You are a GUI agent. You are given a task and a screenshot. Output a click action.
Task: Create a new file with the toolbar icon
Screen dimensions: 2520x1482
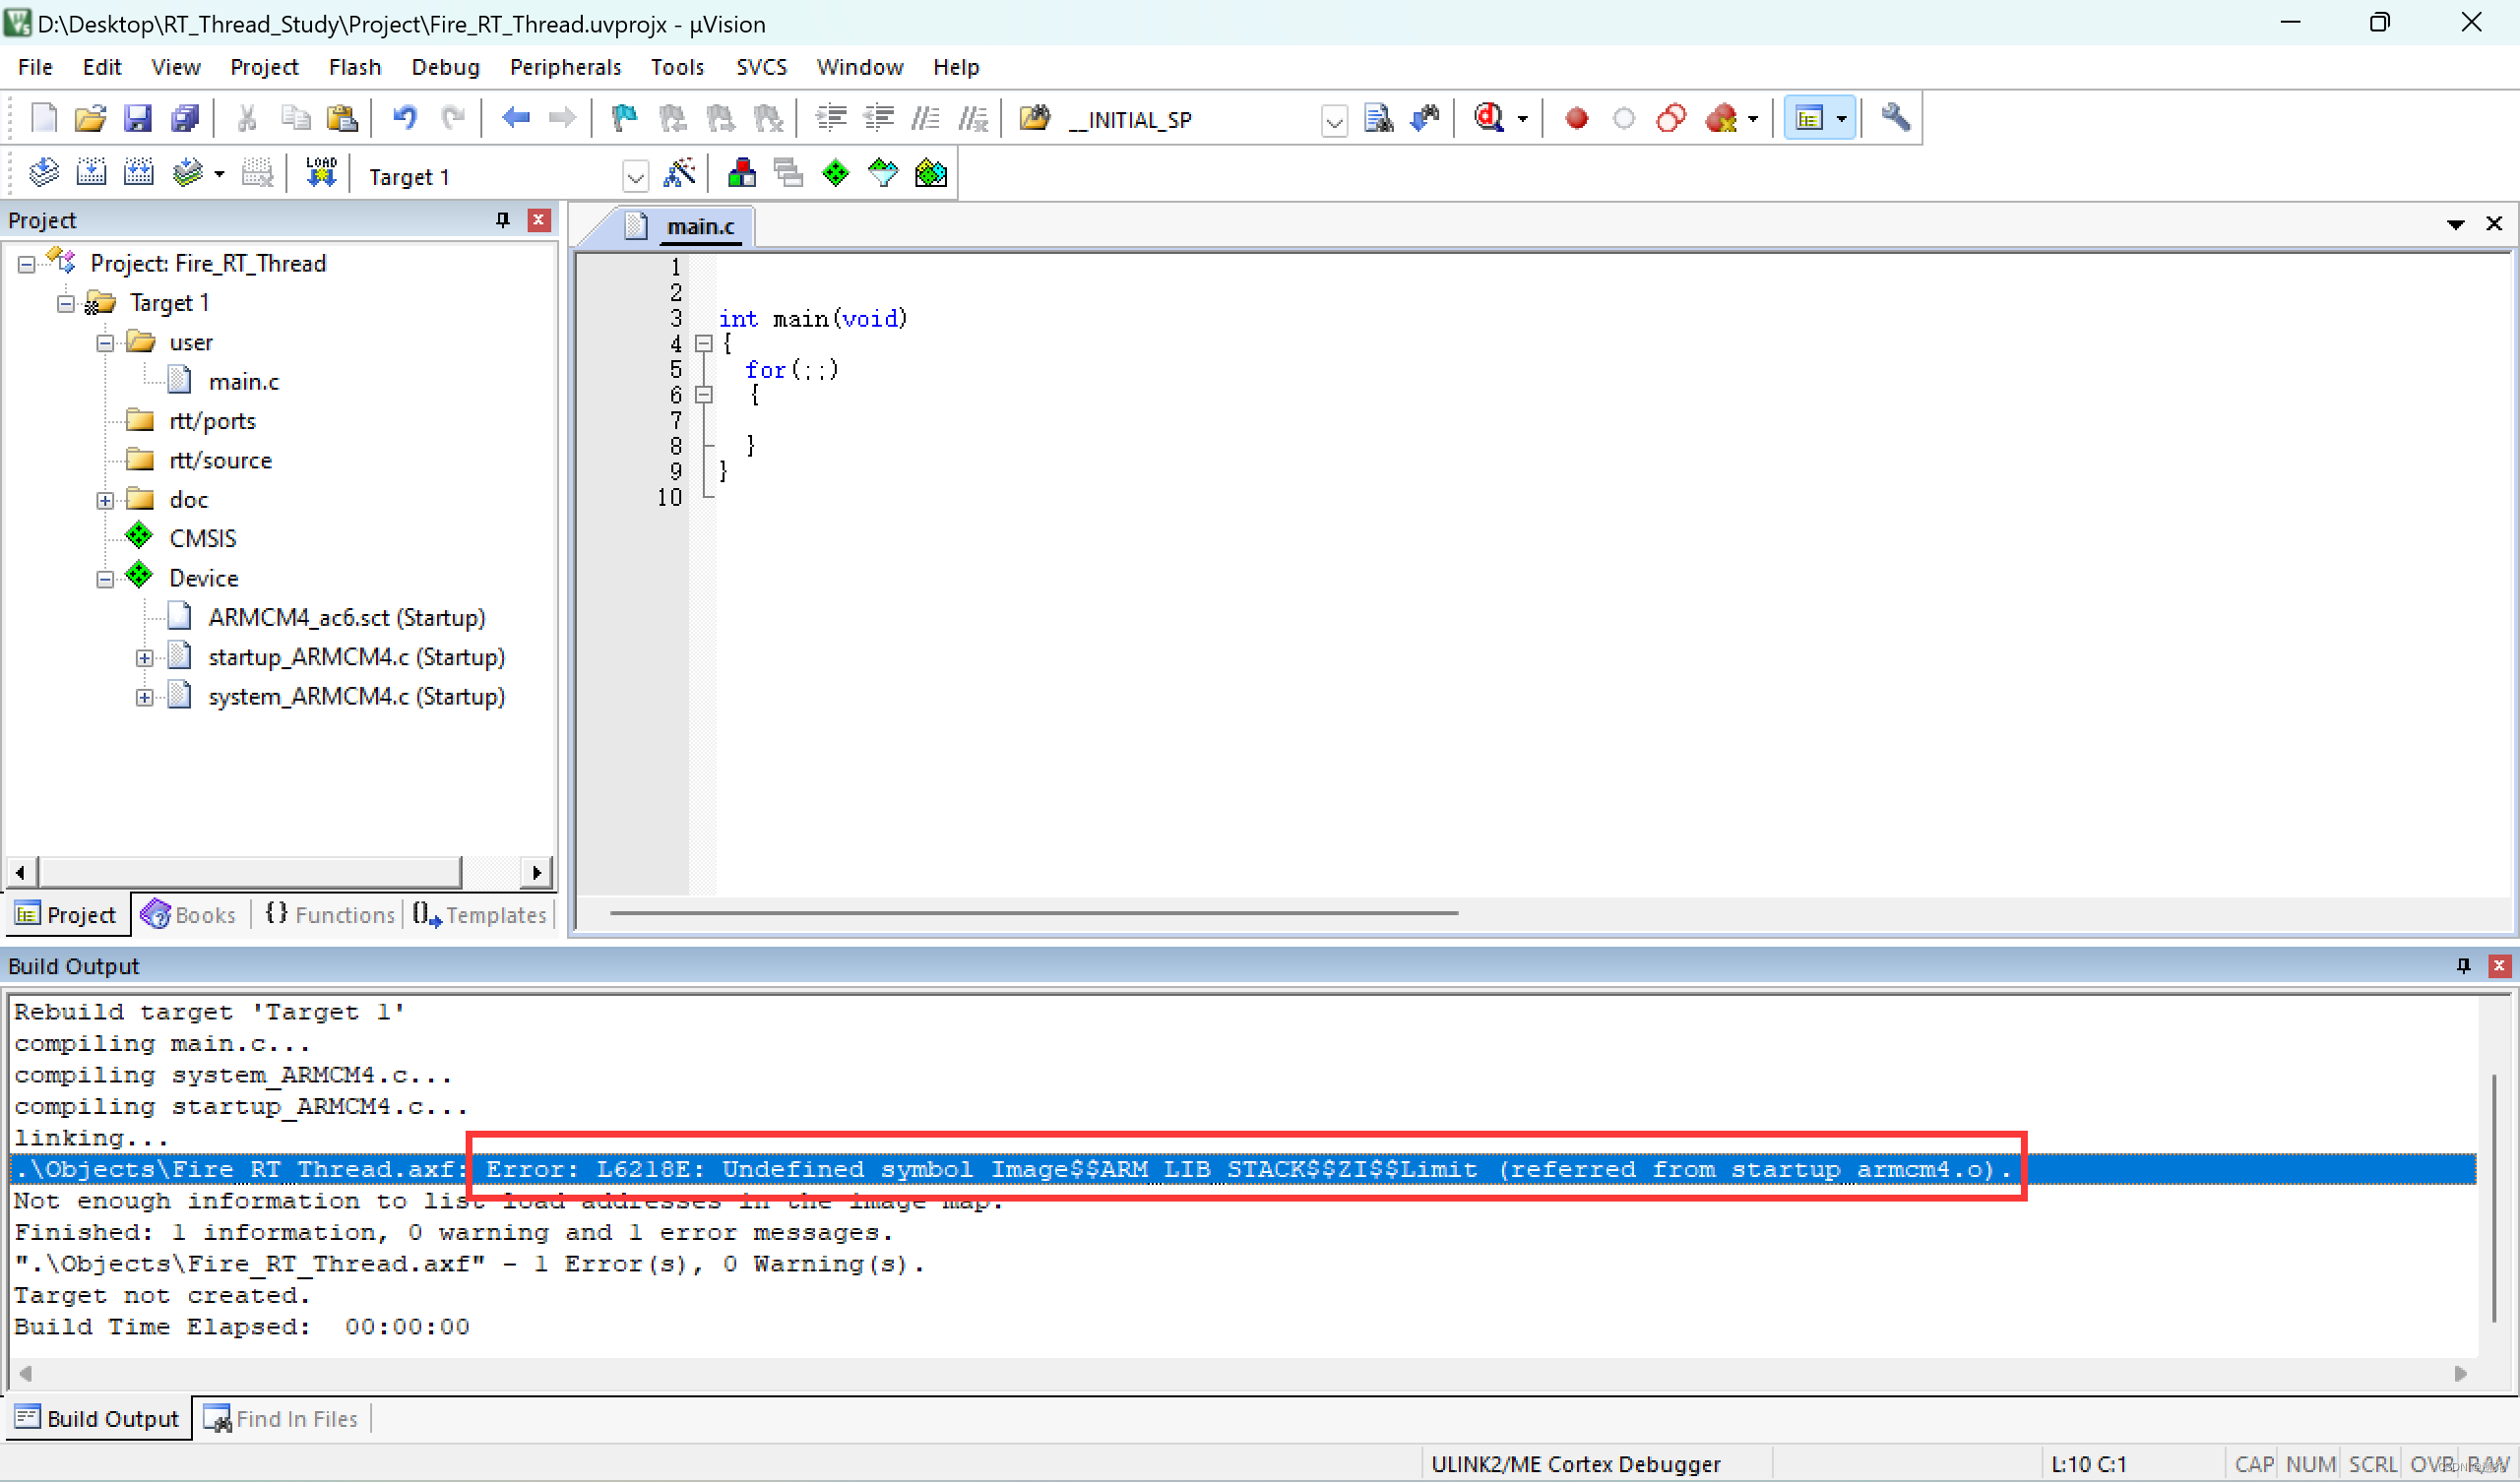(44, 119)
